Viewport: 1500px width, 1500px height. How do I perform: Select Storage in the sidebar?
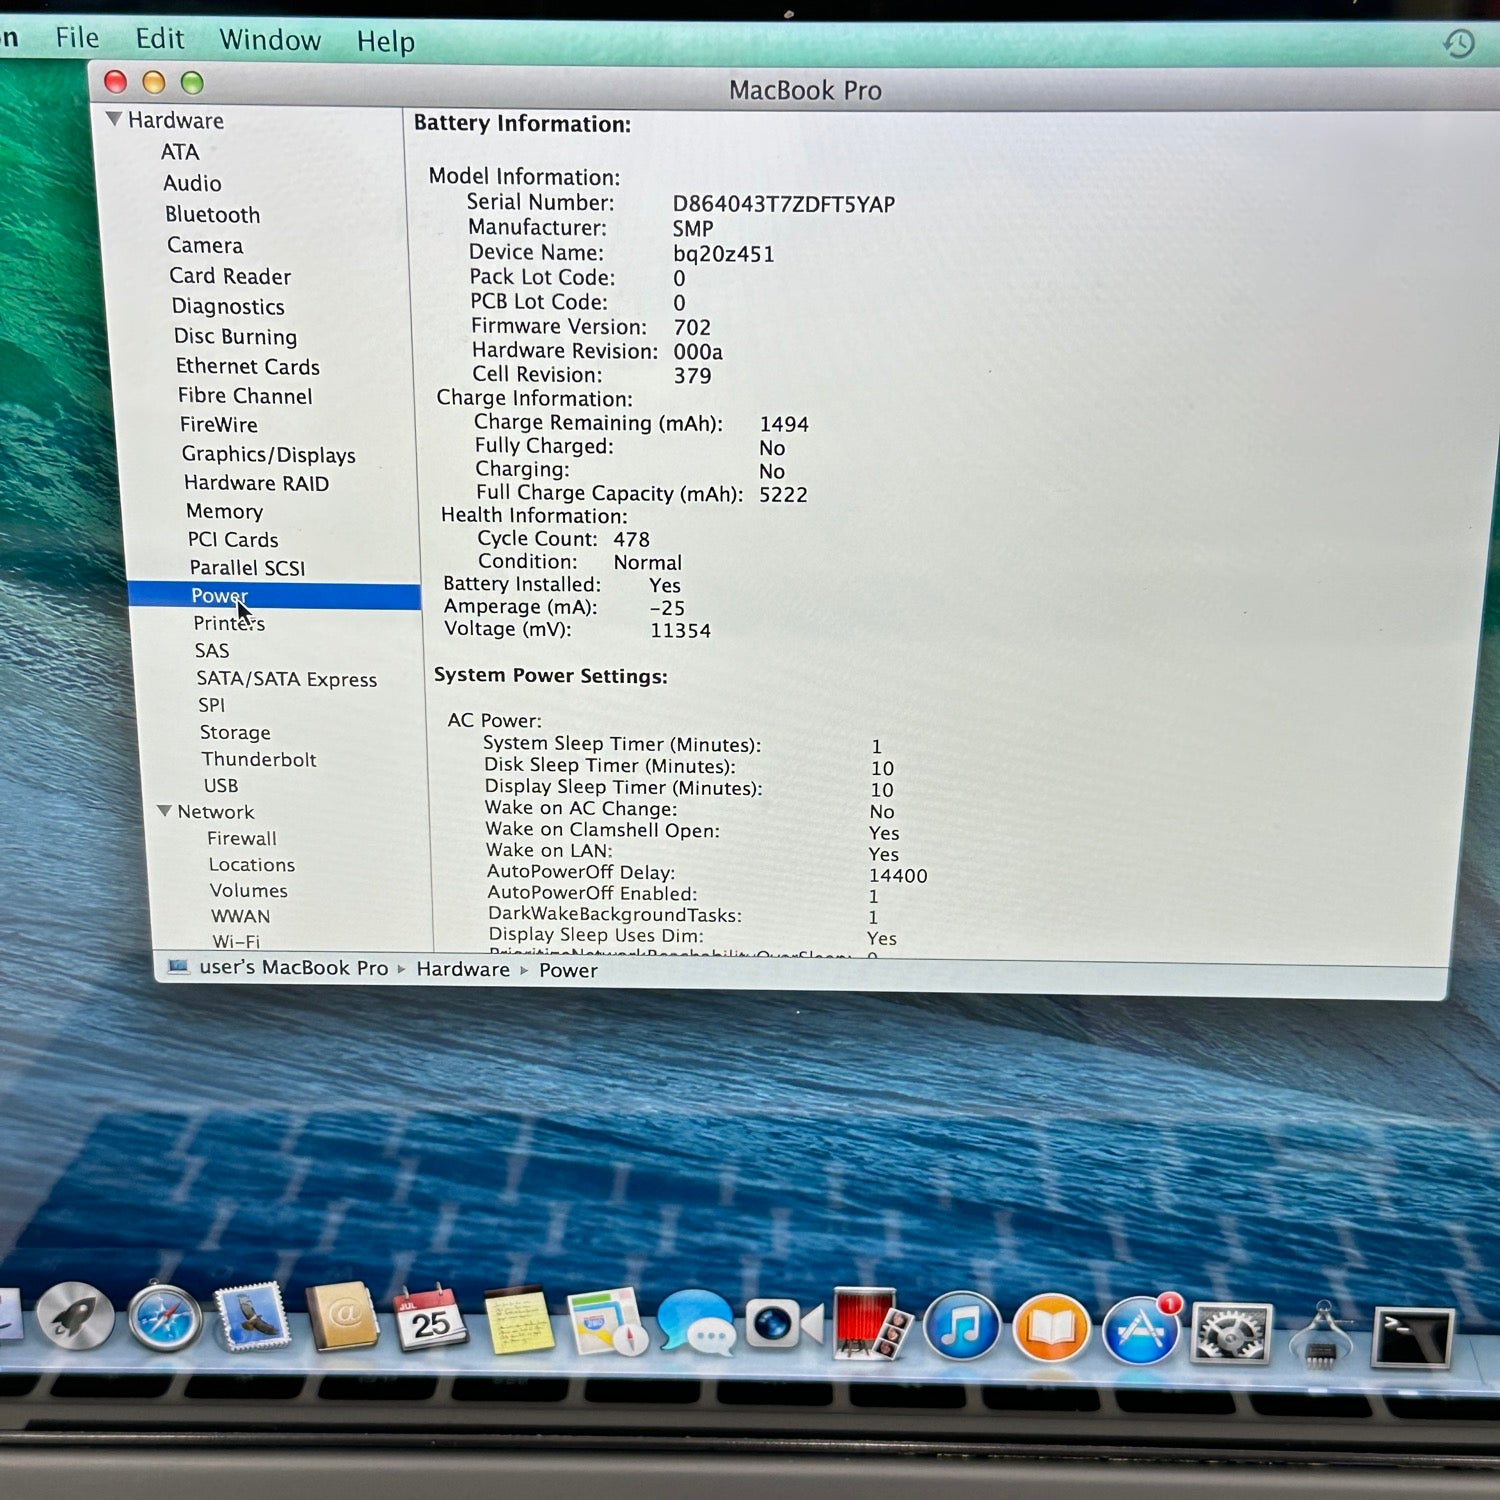(235, 732)
